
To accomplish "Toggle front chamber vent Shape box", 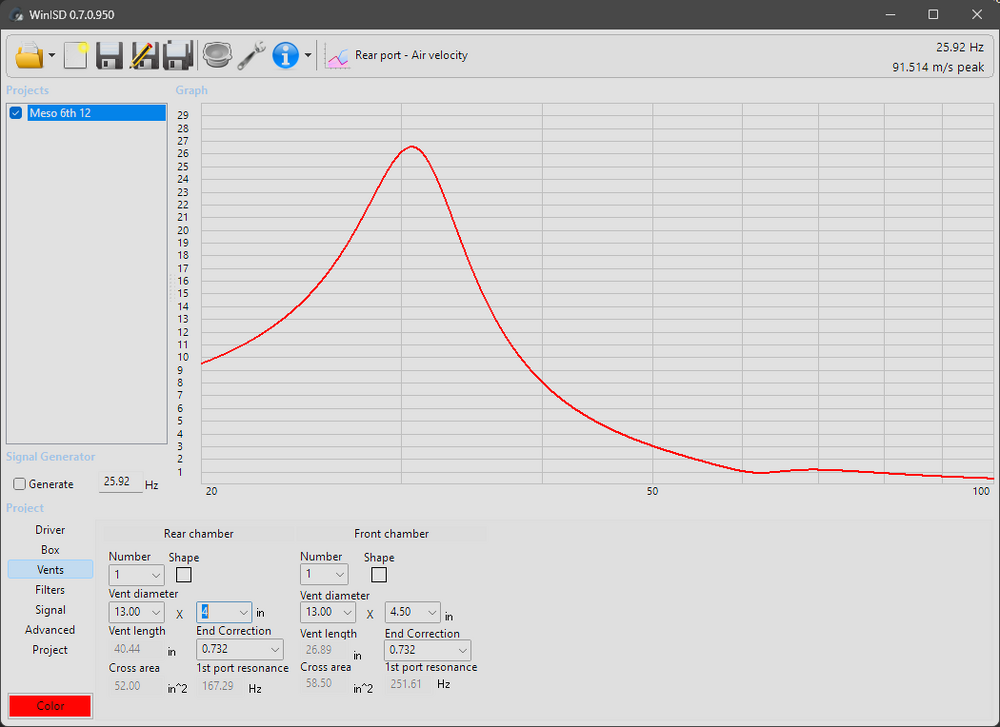I will pos(379,575).
